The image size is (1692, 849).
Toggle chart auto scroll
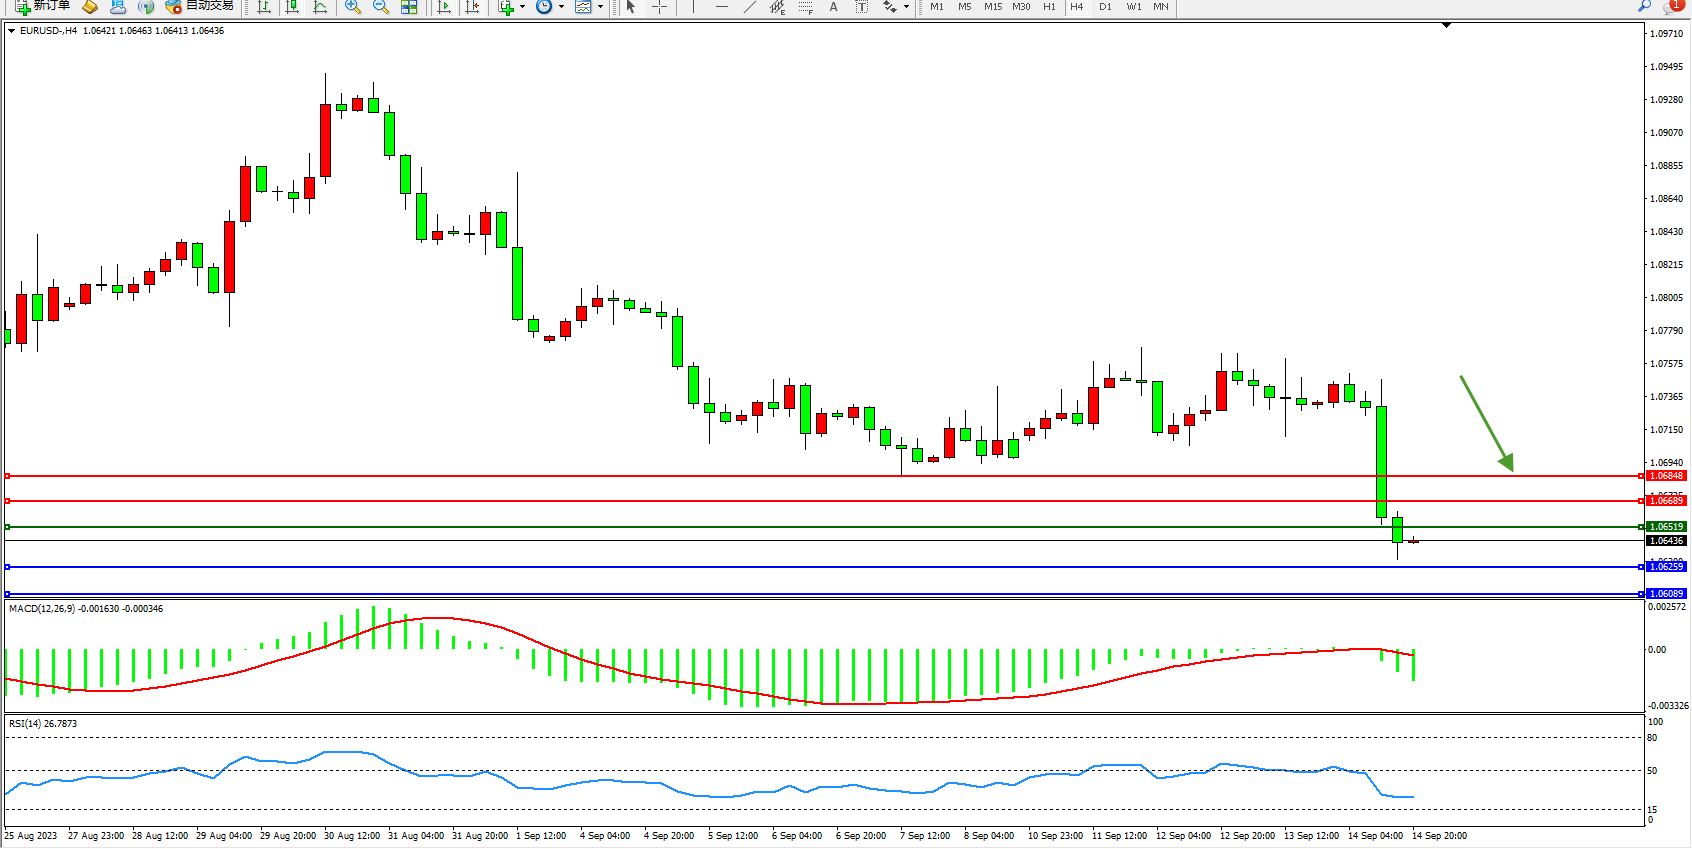click(444, 7)
